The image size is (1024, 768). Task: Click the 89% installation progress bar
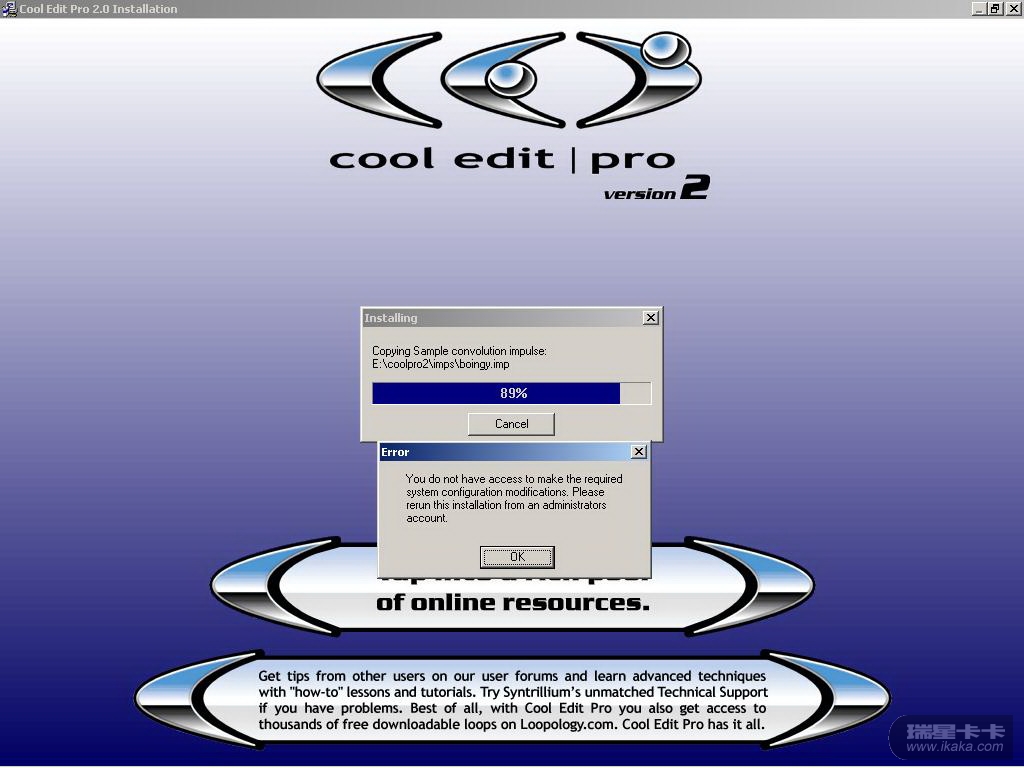[511, 393]
